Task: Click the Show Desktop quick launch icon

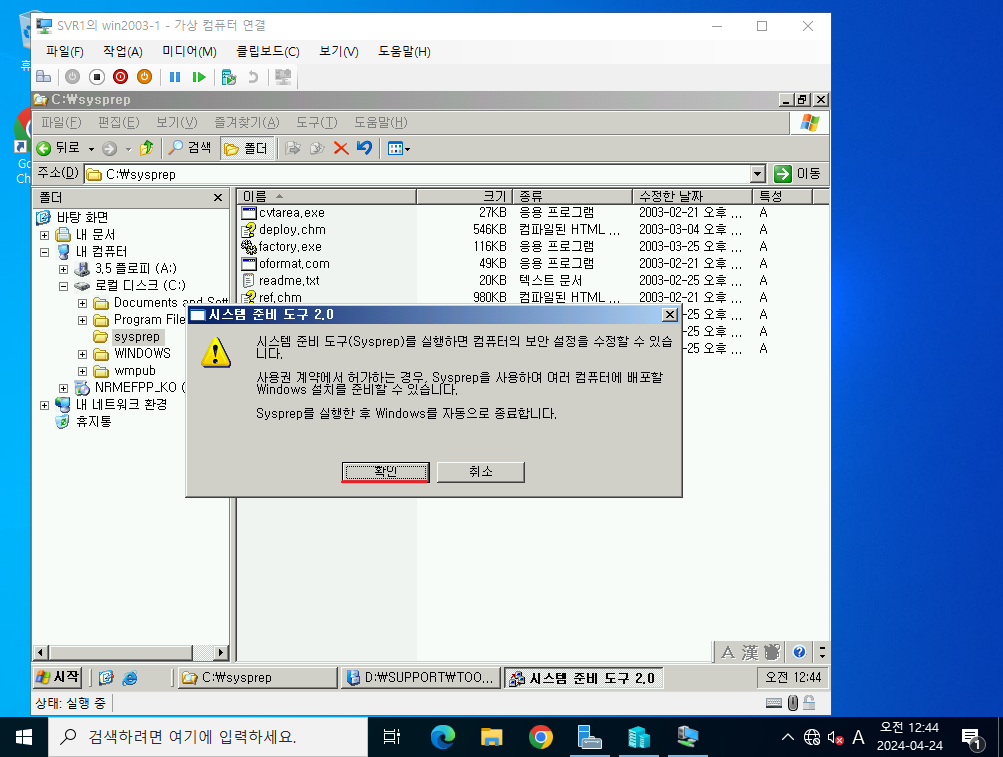Action: [106, 678]
